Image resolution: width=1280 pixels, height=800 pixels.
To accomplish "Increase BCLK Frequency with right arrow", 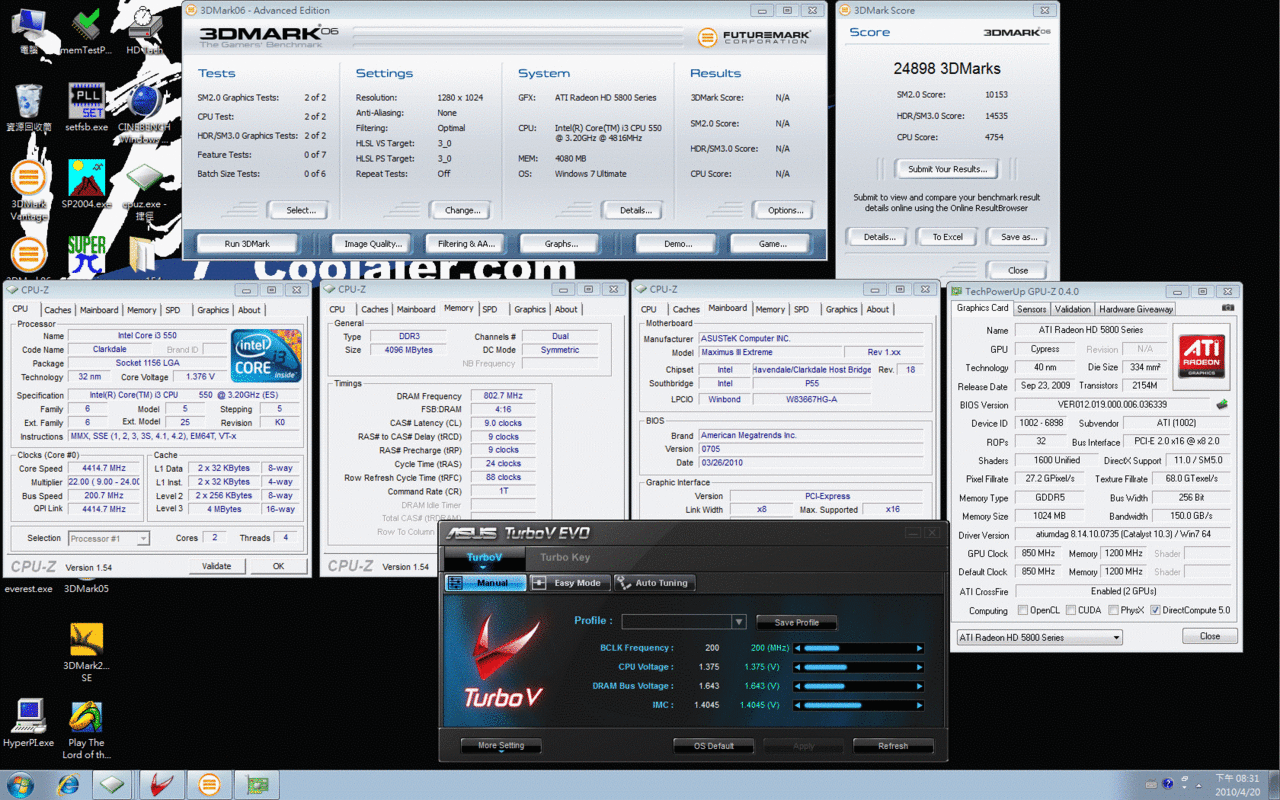I will (x=920, y=648).
